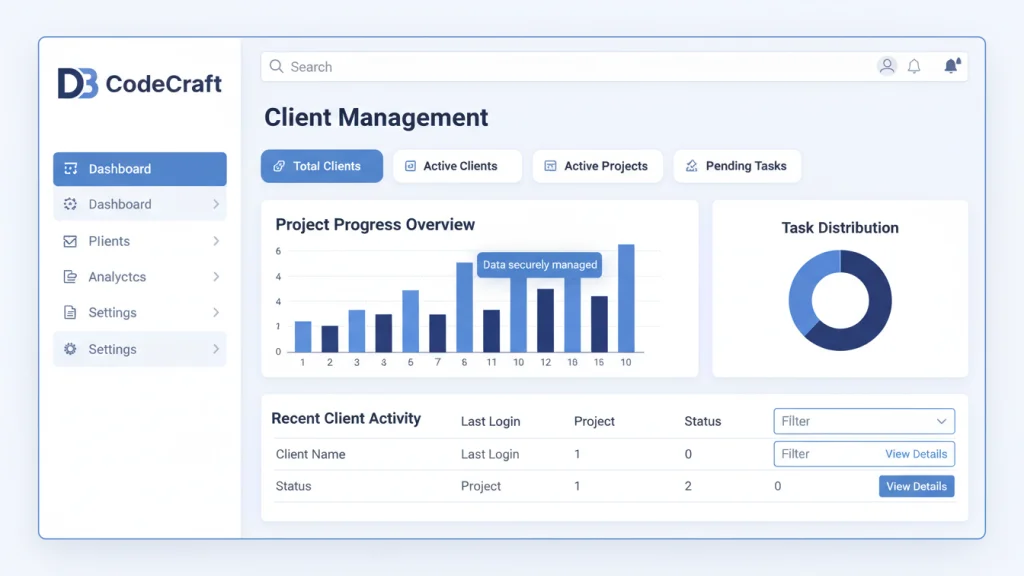This screenshot has width=1024, height=576.
Task: Click the Data securely managed tooltip
Action: pyautogui.click(x=539, y=264)
